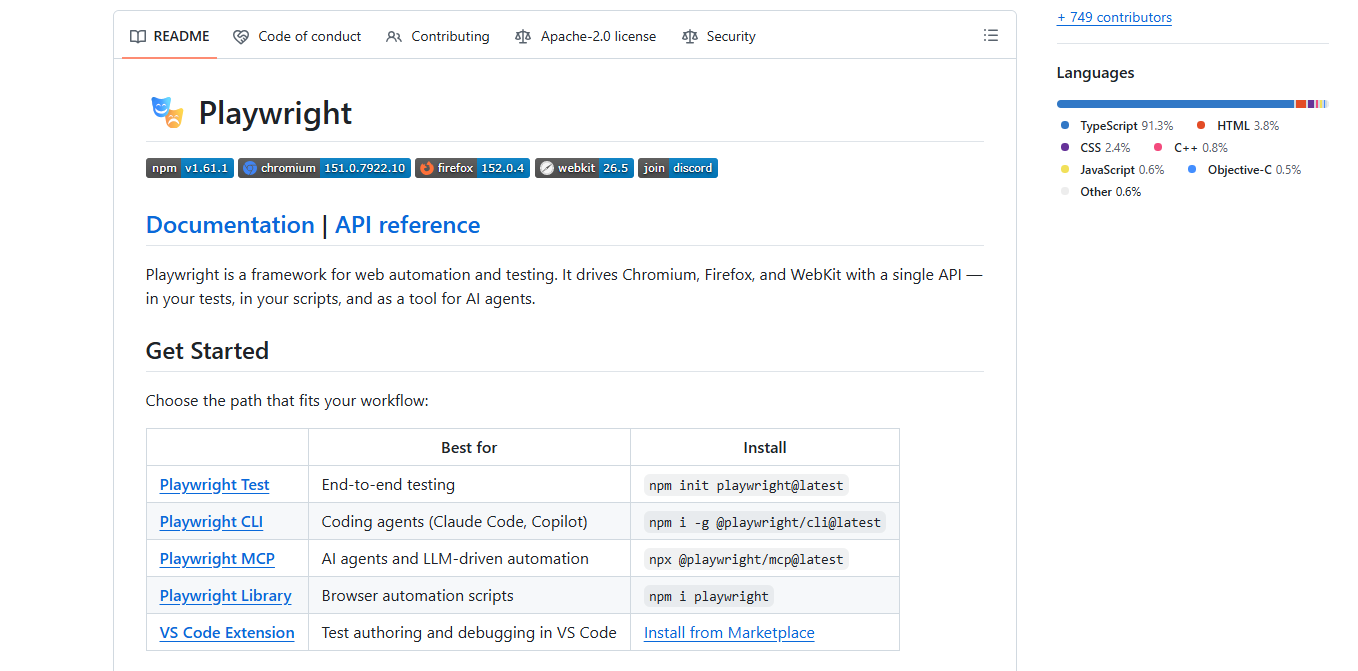1358x671 pixels.
Task: Switch to the Security tab
Action: click(x=719, y=36)
